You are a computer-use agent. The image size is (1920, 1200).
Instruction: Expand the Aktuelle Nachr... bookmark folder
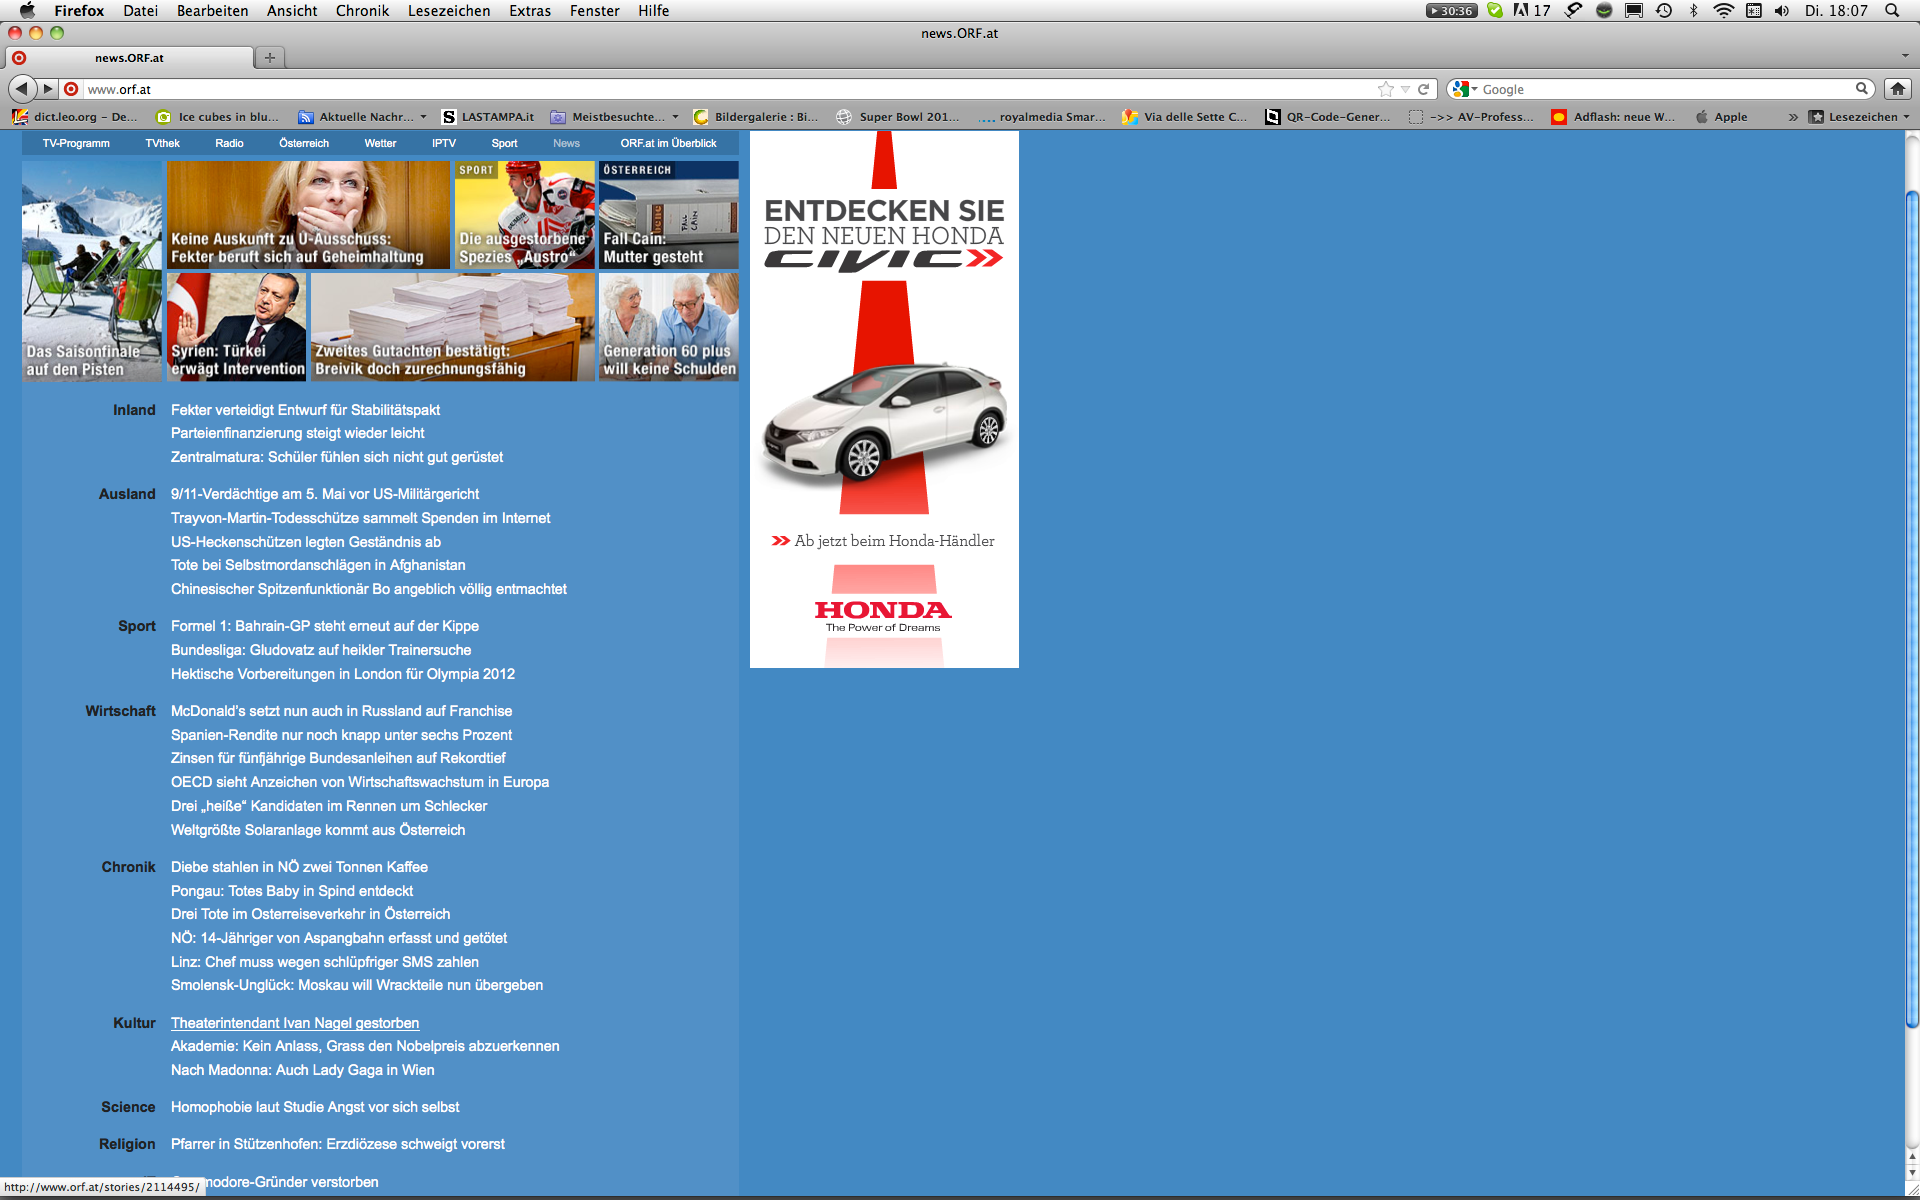[362, 117]
